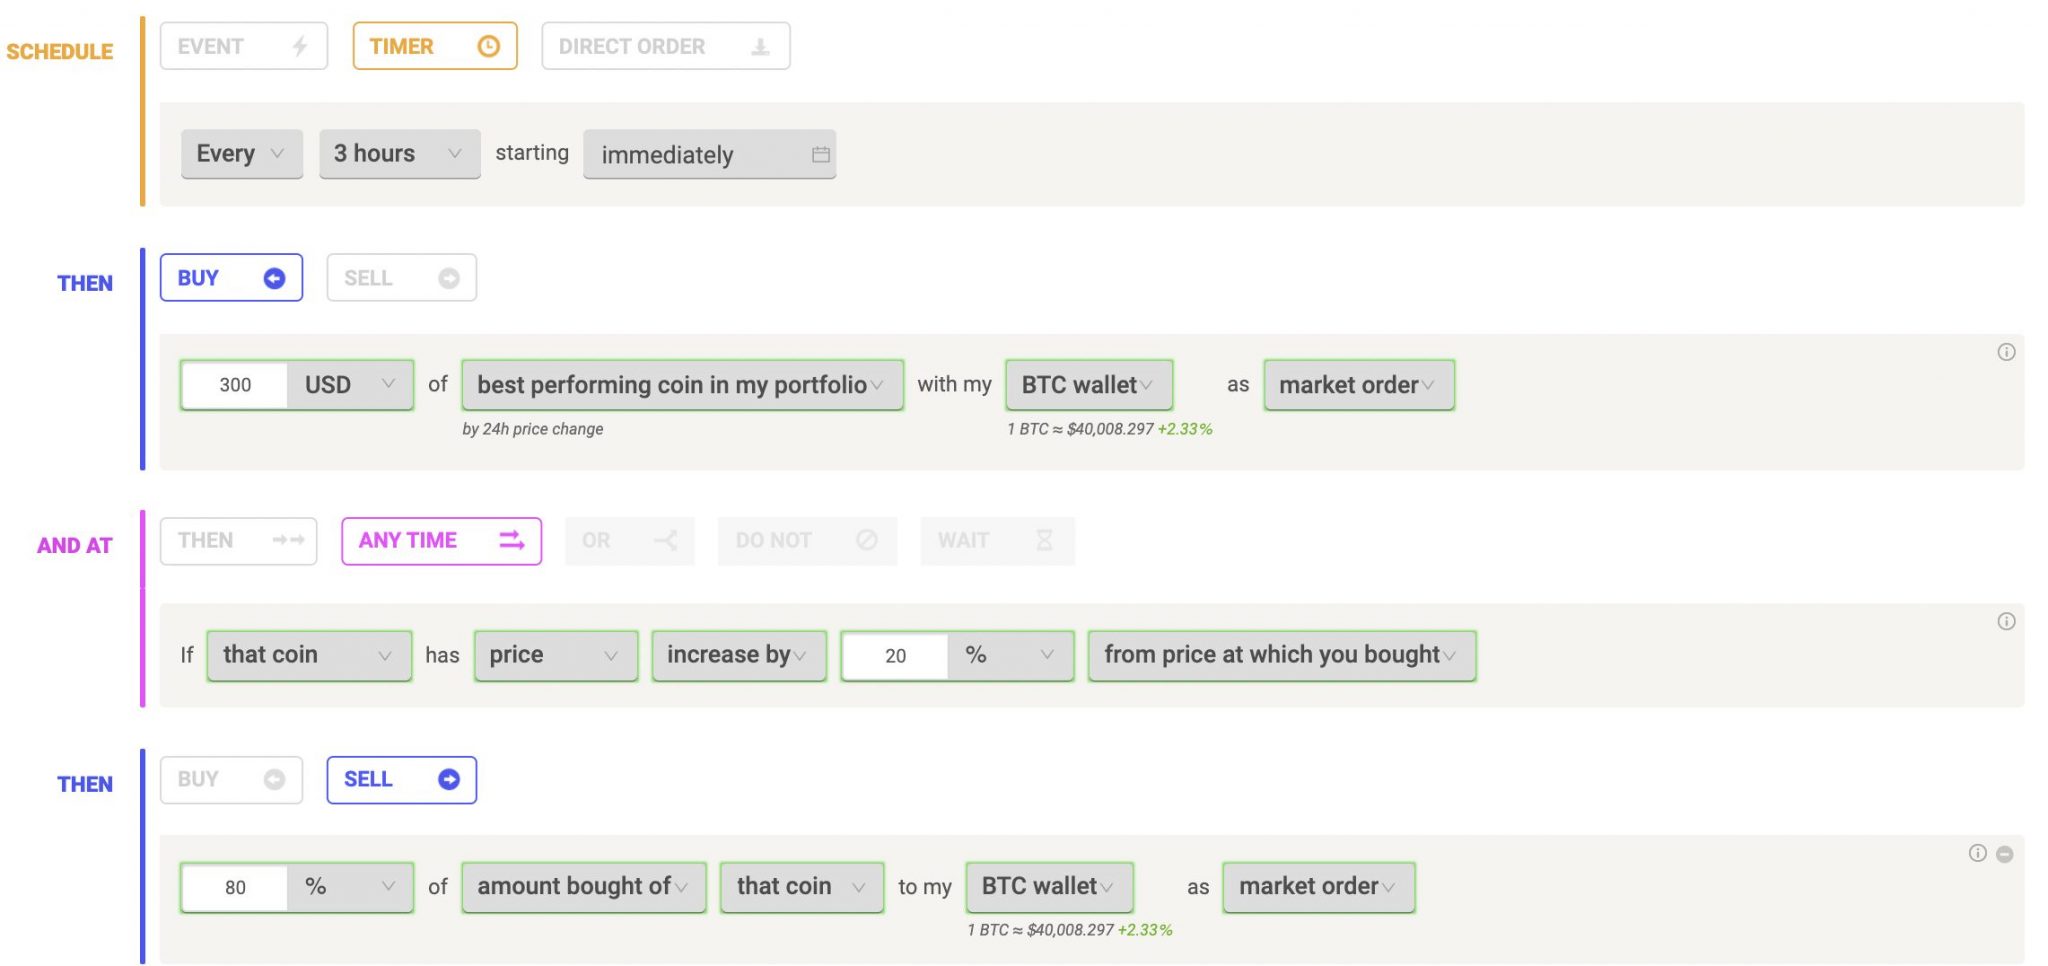This screenshot has width=2048, height=966.
Task: Click the prohibit icon on the DO NOT option
Action: pos(866,540)
